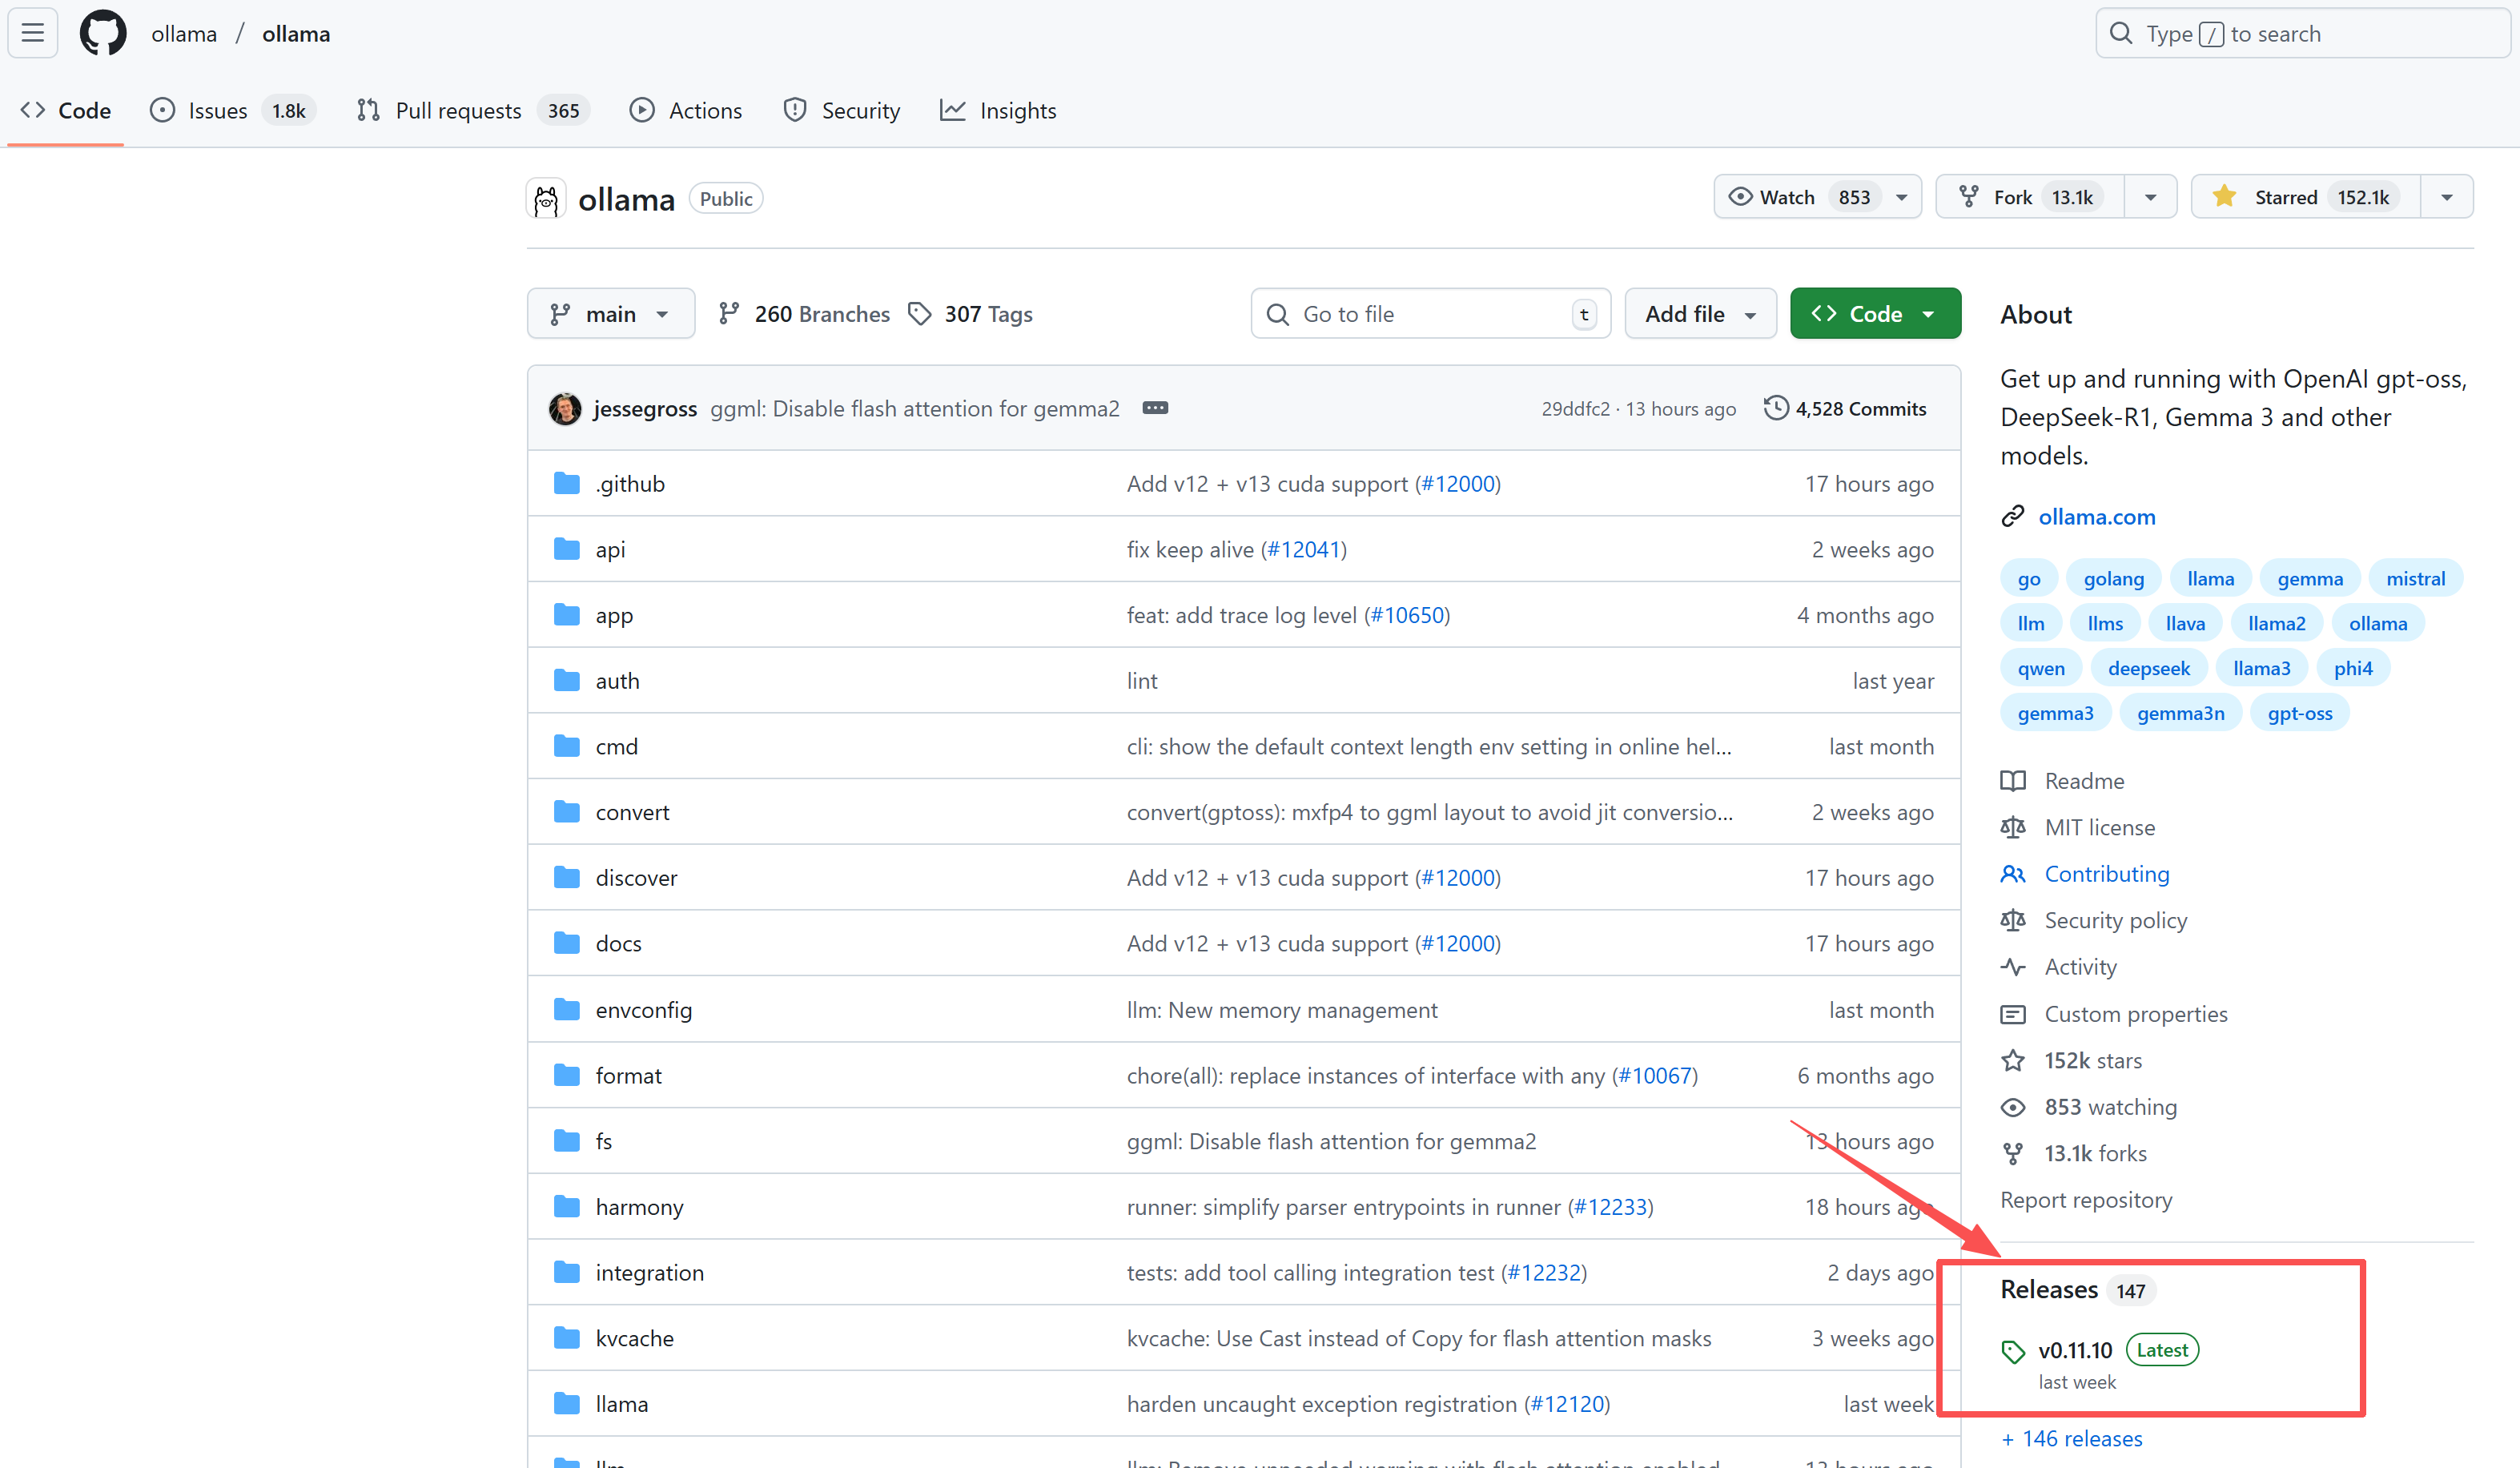This screenshot has width=2520, height=1468.
Task: View the 260 Branches link
Action: pos(804,314)
